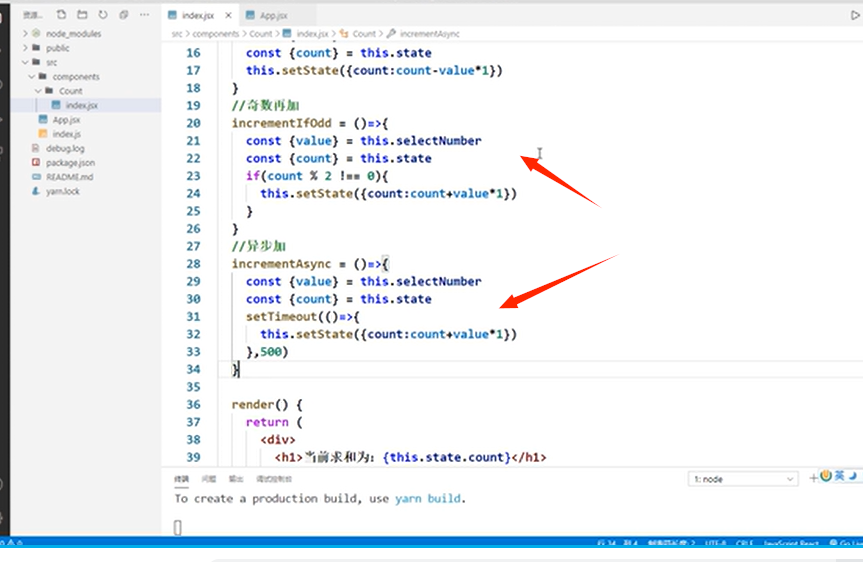Image resolution: width=863 pixels, height=562 pixels.
Task: Click the README.md file icon
Action: pos(36,177)
